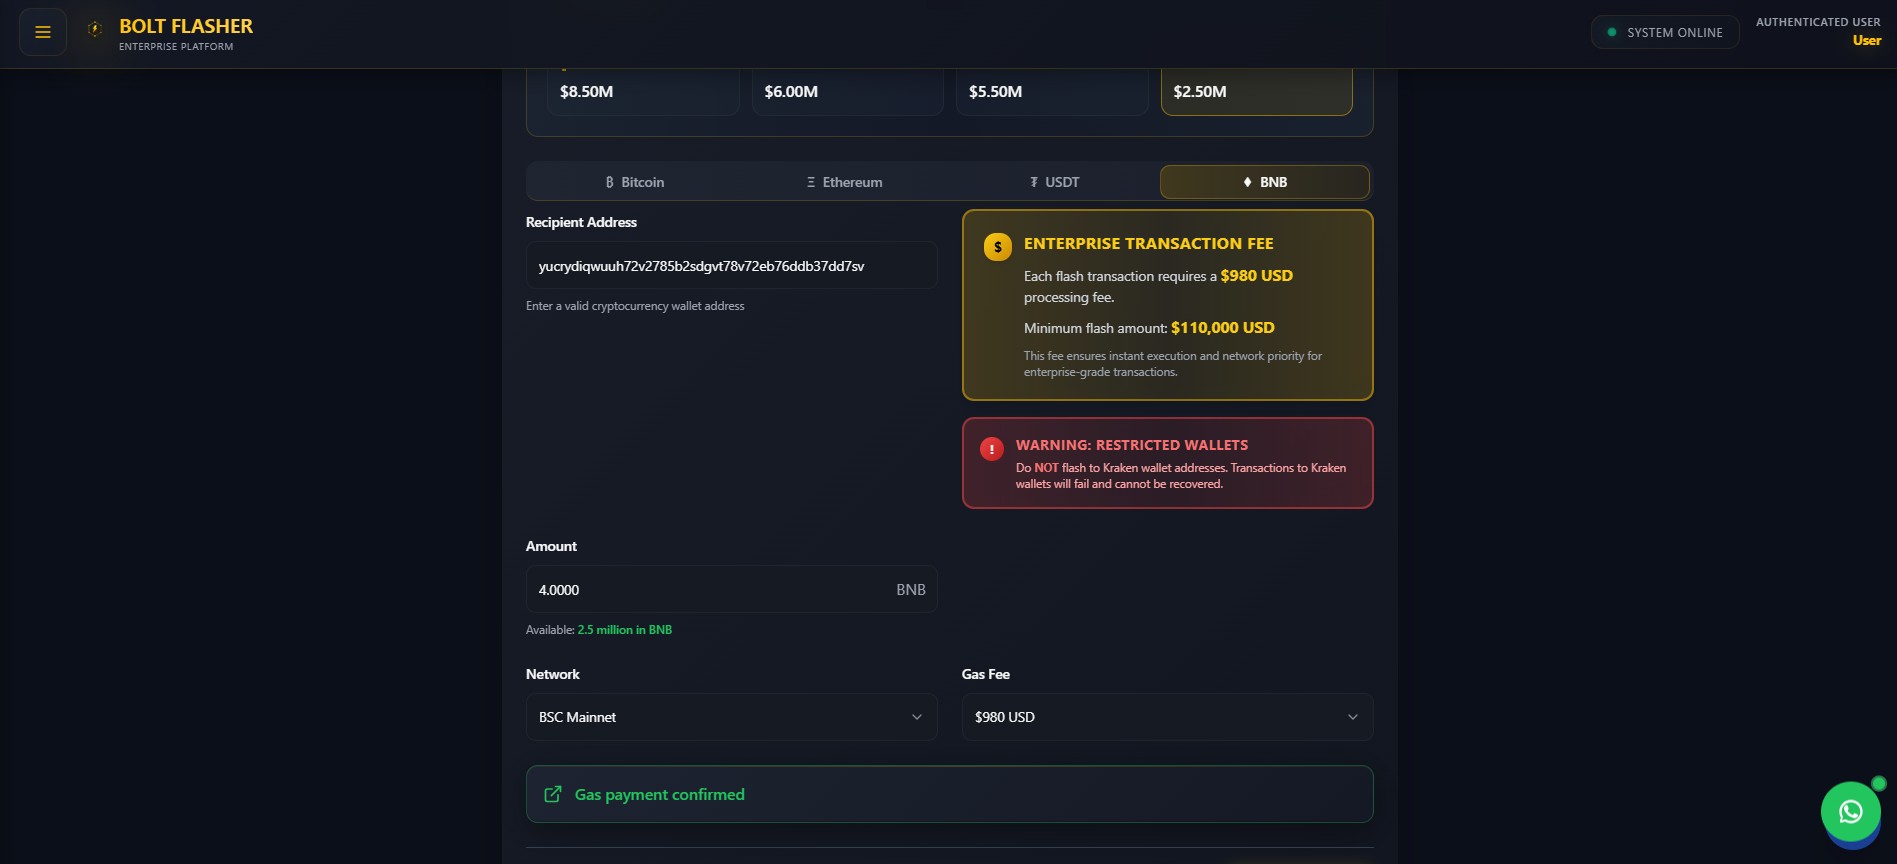Viewport: 1897px width, 864px height.
Task: Expand the BSC Mainnet network dropdown
Action: [x=731, y=717]
